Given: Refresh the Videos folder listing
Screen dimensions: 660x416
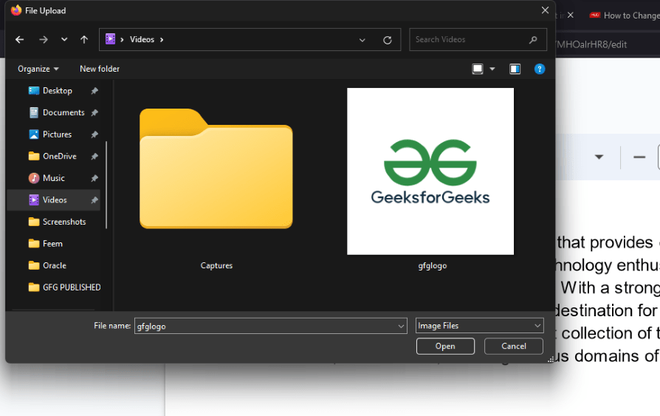Looking at the screenshot, I should tap(387, 40).
